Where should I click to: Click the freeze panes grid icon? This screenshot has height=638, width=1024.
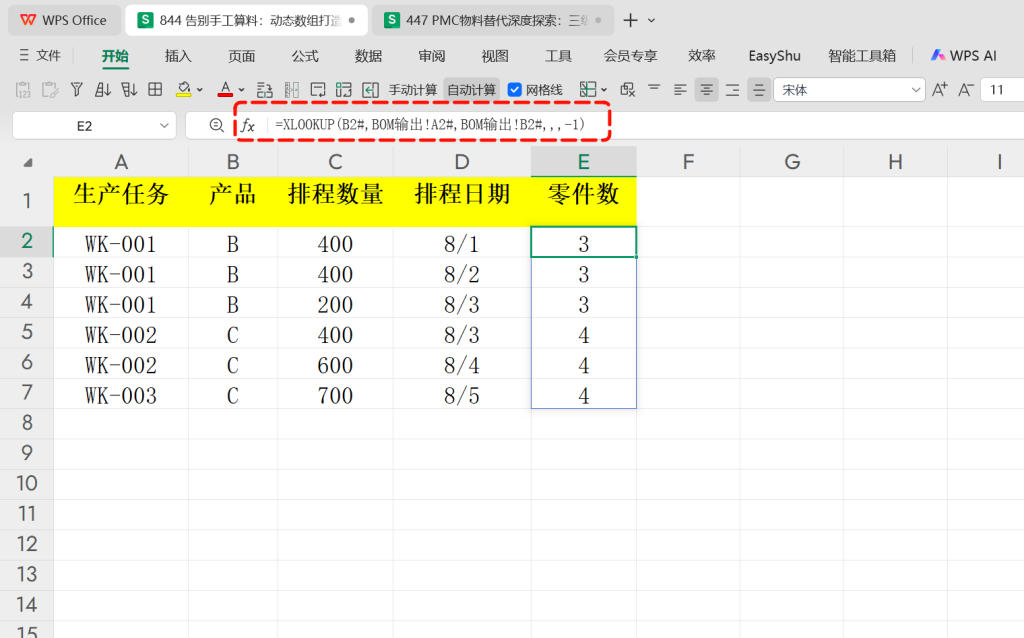coord(588,89)
